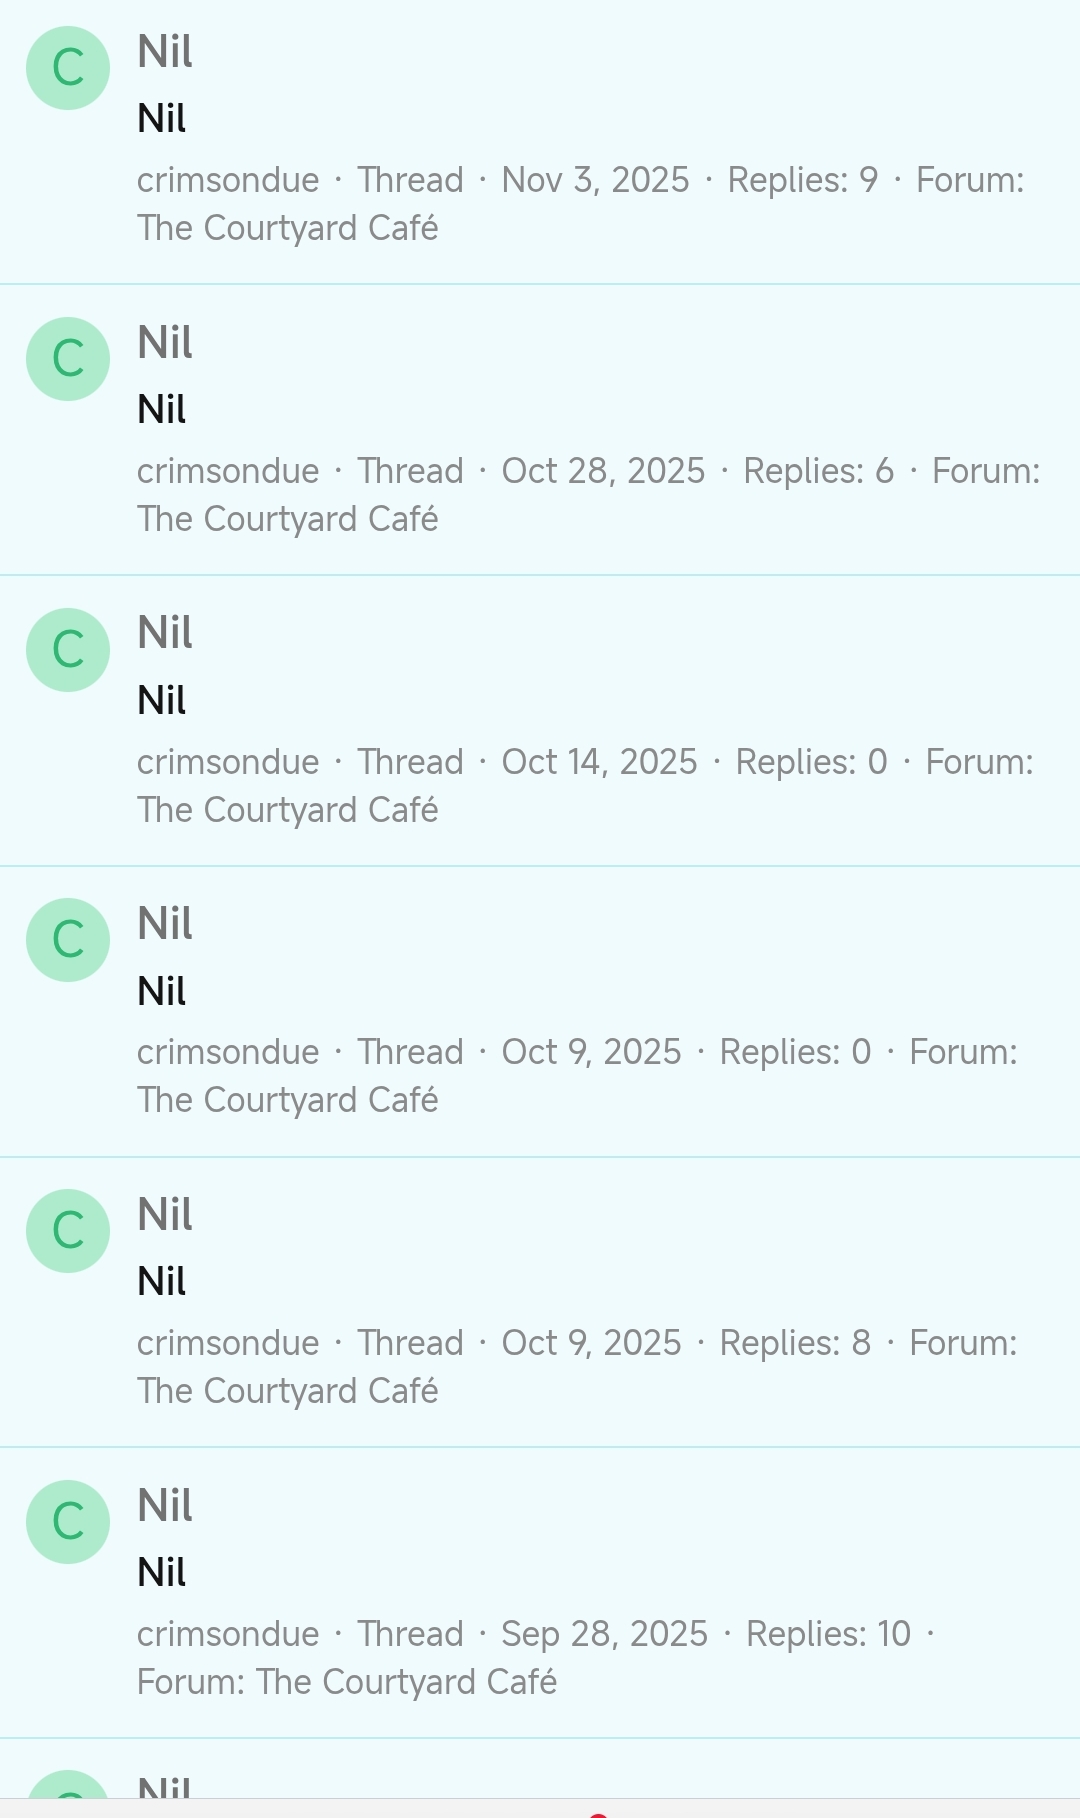1080x1818 pixels.
Task: Open the Nil thread with 8 replies
Action: (165, 1215)
